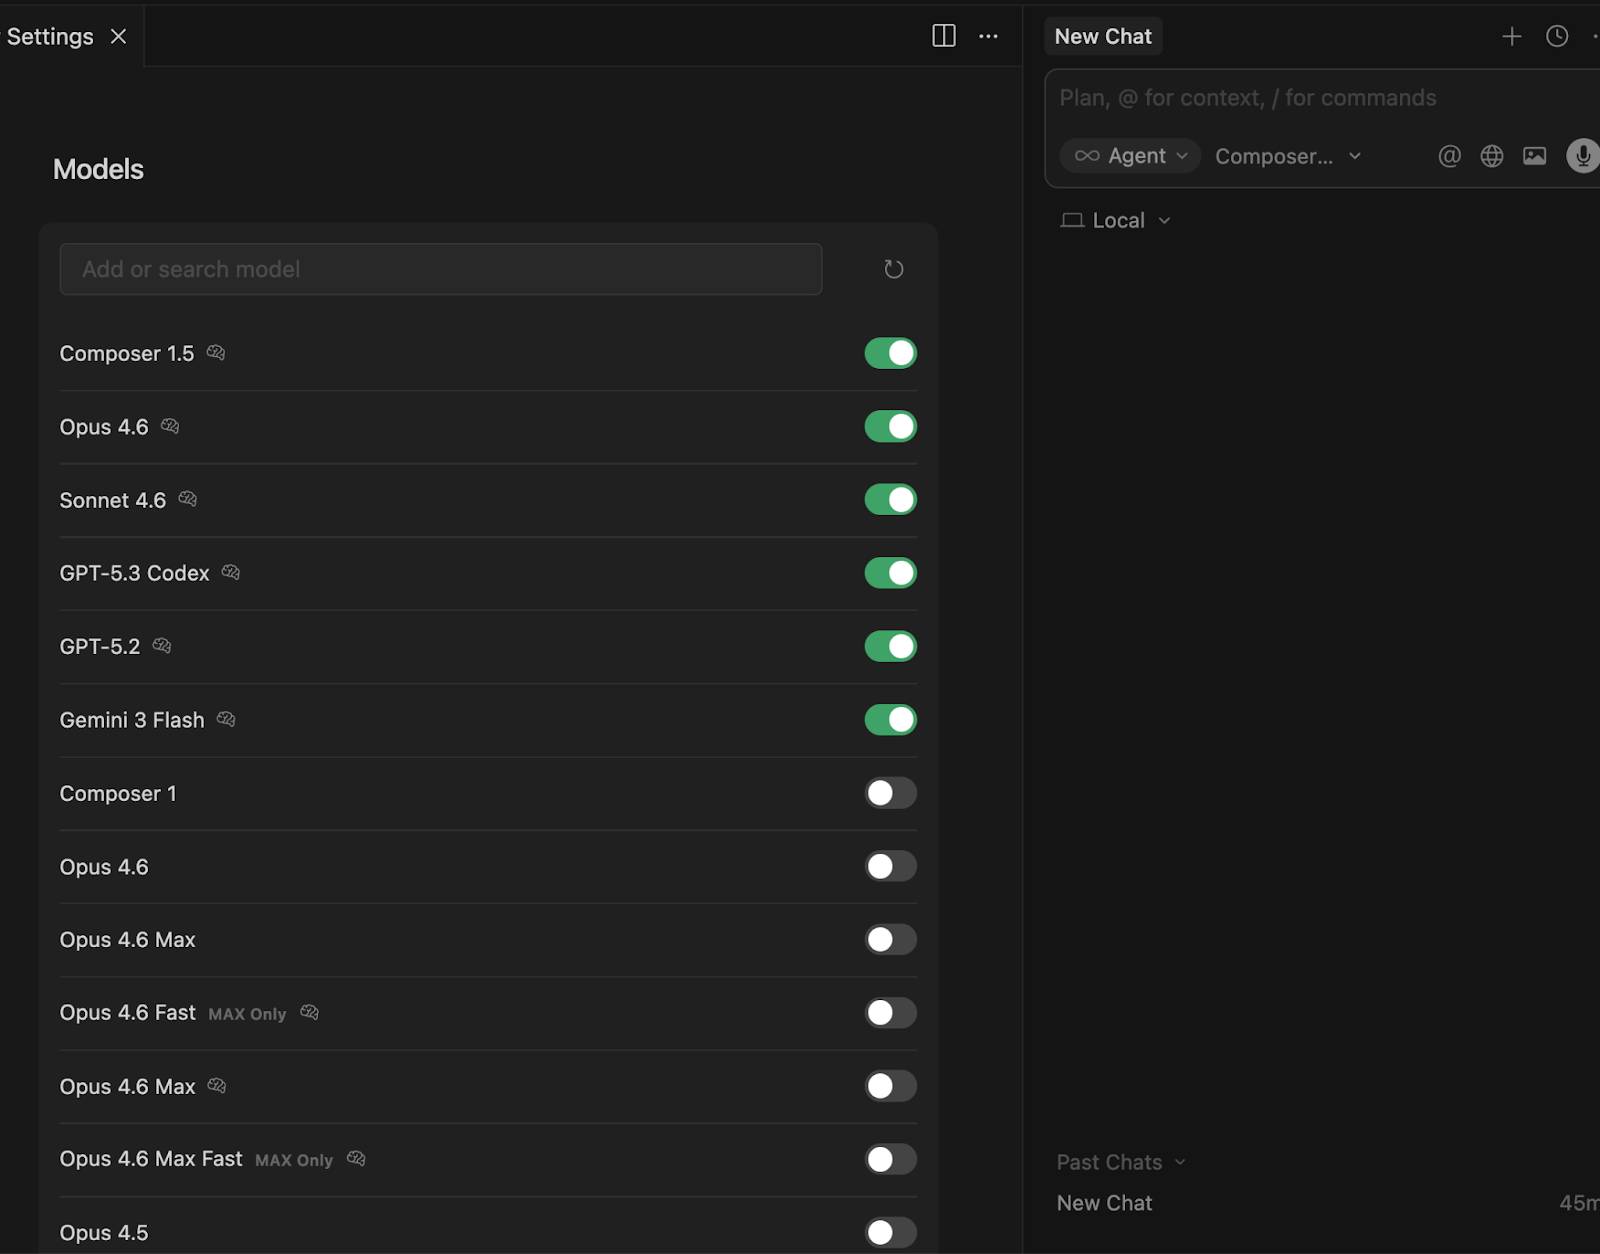The height and width of the screenshot is (1254, 1600).
Task: Open the Agent mode dropdown
Action: [1130, 156]
